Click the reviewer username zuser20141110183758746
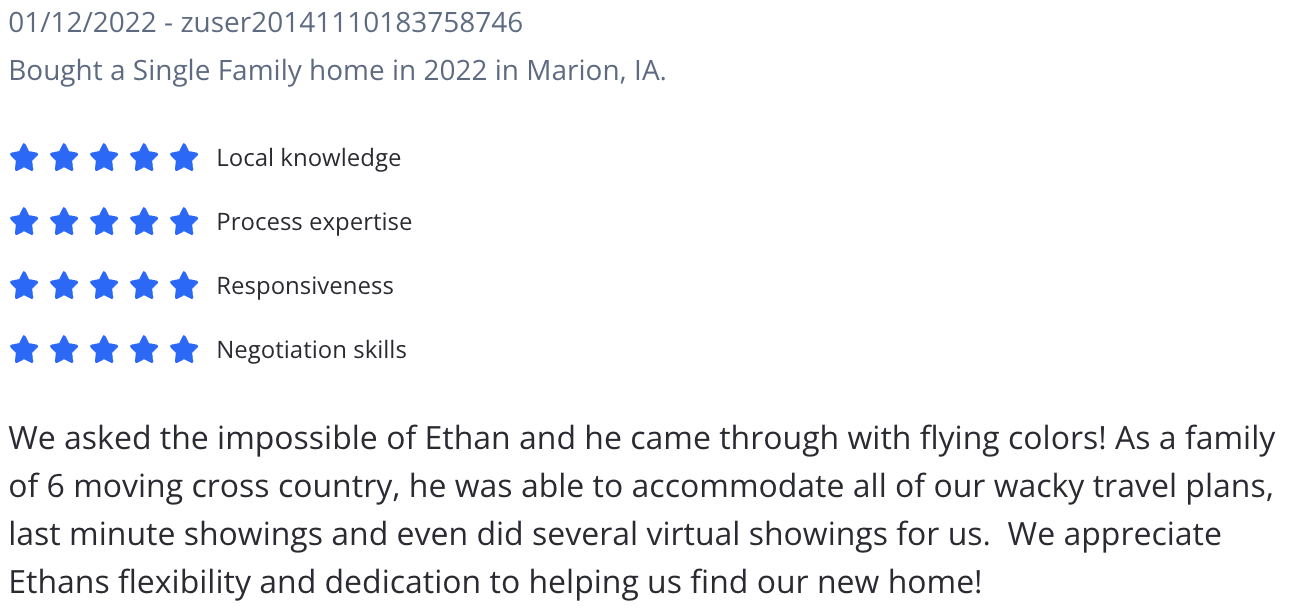Screen dimensions: 1308x610 tap(351, 22)
